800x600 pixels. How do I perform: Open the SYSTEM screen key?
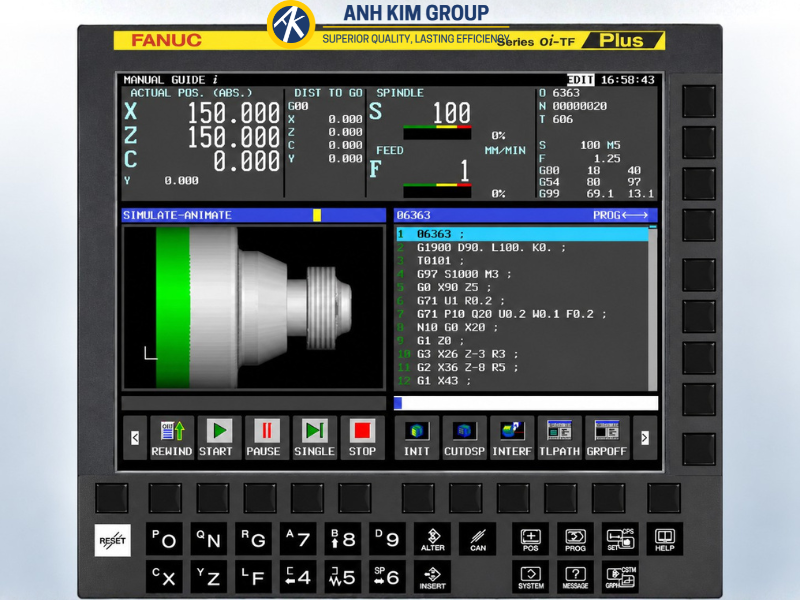531,577
